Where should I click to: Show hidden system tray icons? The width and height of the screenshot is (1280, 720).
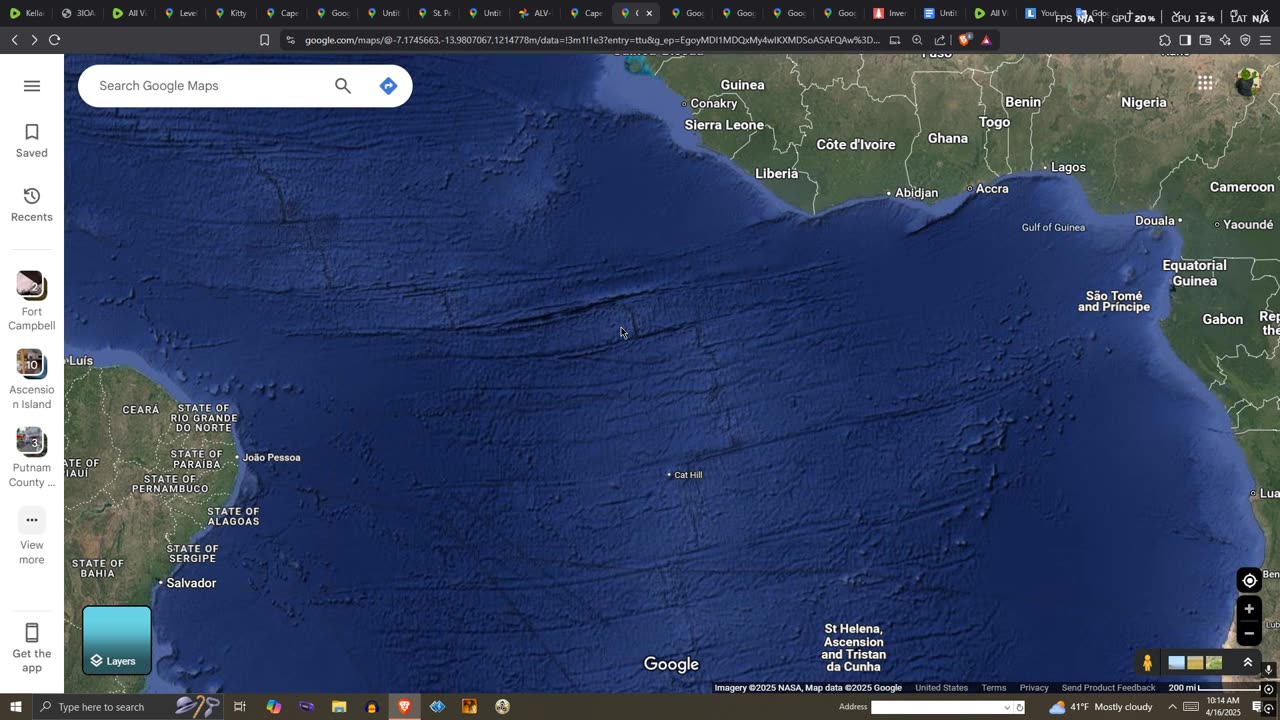coord(1172,707)
